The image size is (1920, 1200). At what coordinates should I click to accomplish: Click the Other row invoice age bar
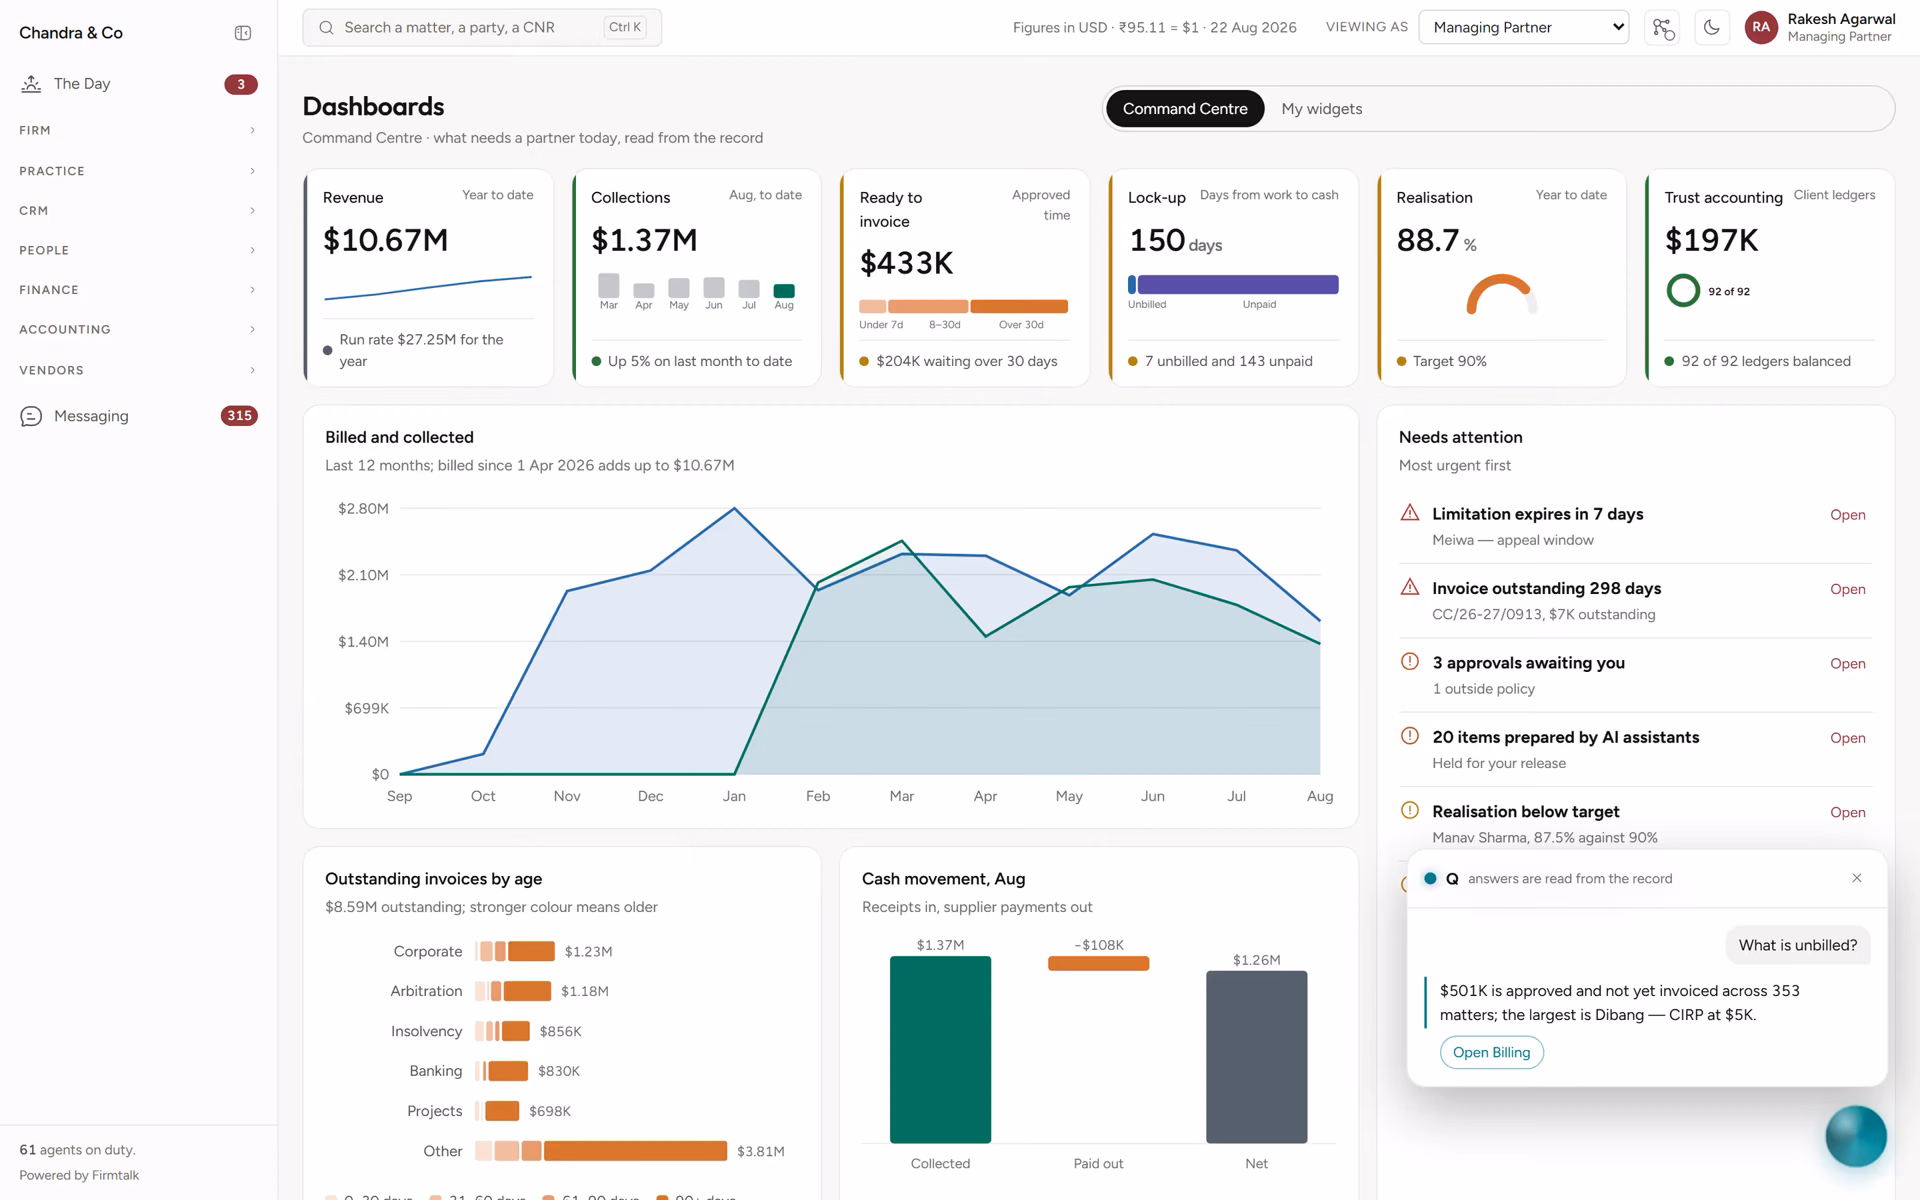(x=601, y=1151)
